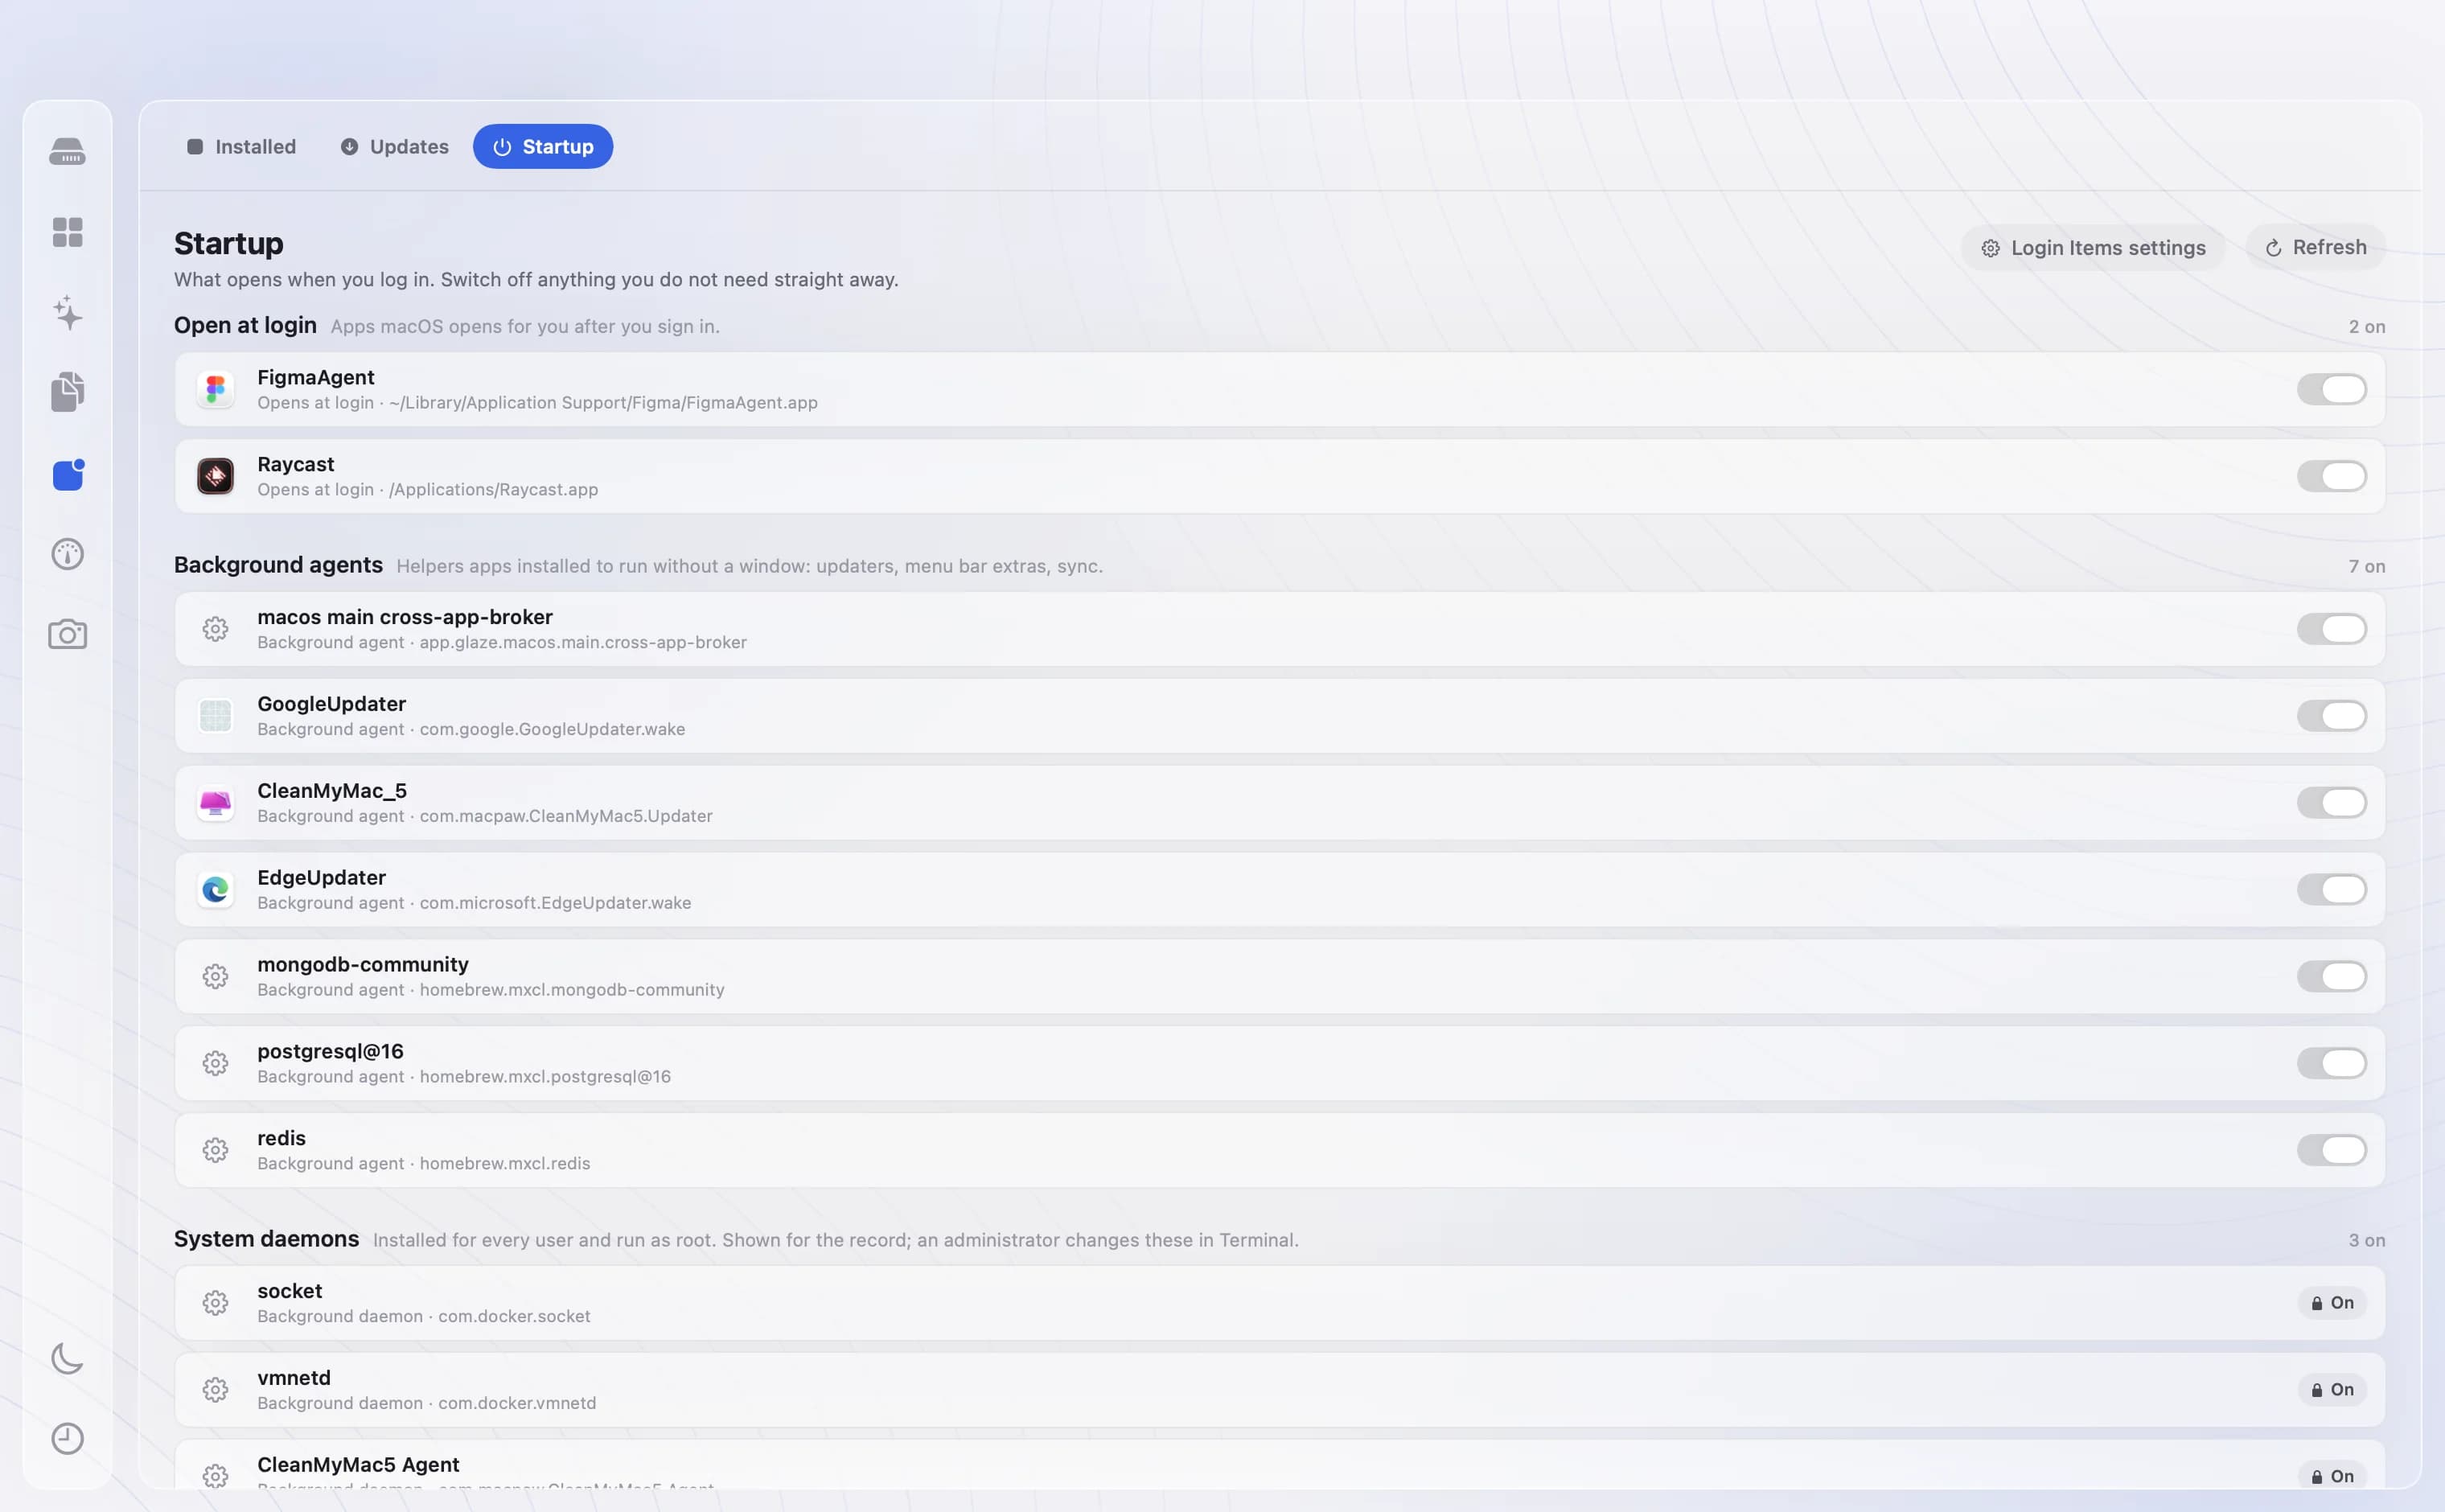Click the com.microsoft.EdgeUpdater.wake identifier text
The height and width of the screenshot is (1512, 2445).
tap(555, 903)
